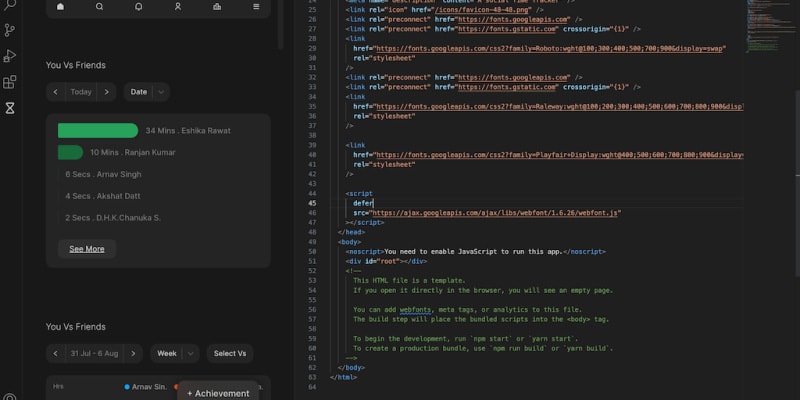Click Eshika Rawat's green progress bar
Image resolution: width=800 pixels, height=400 pixels.
(x=98, y=130)
